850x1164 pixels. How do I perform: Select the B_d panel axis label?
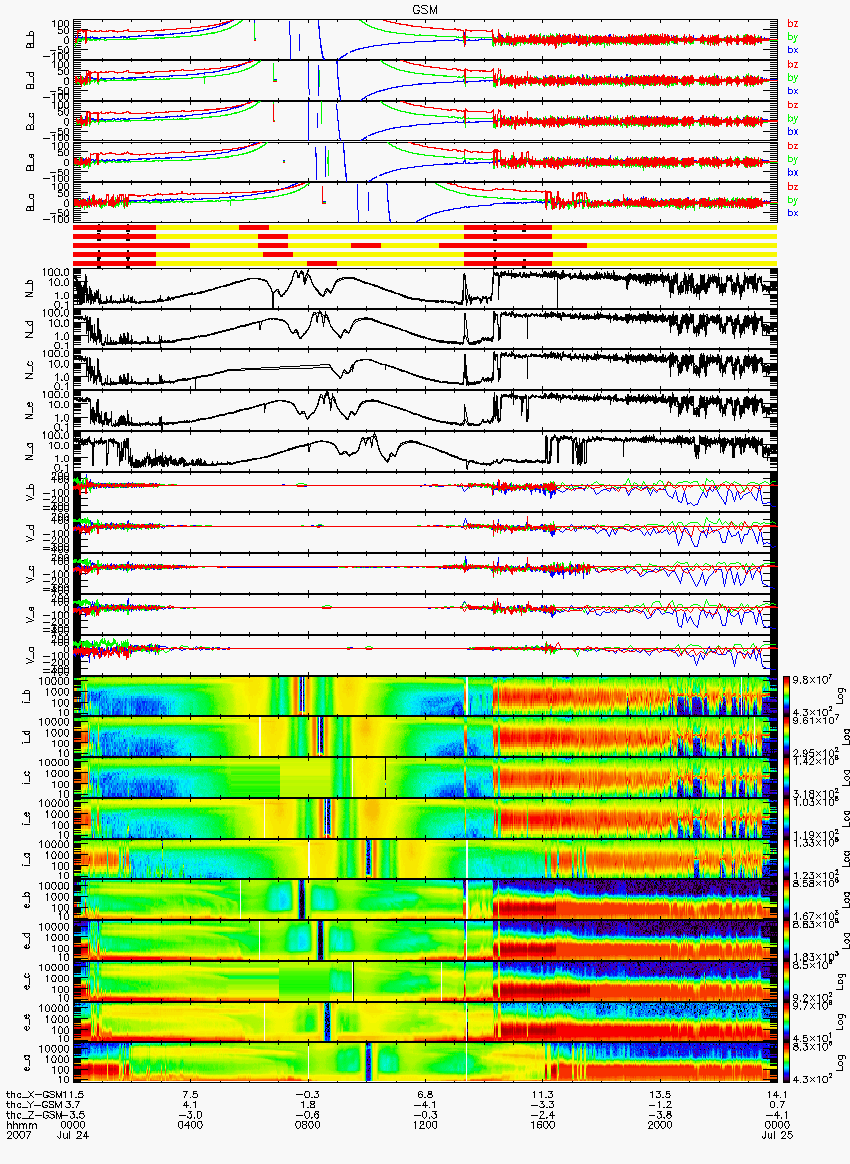point(31,81)
